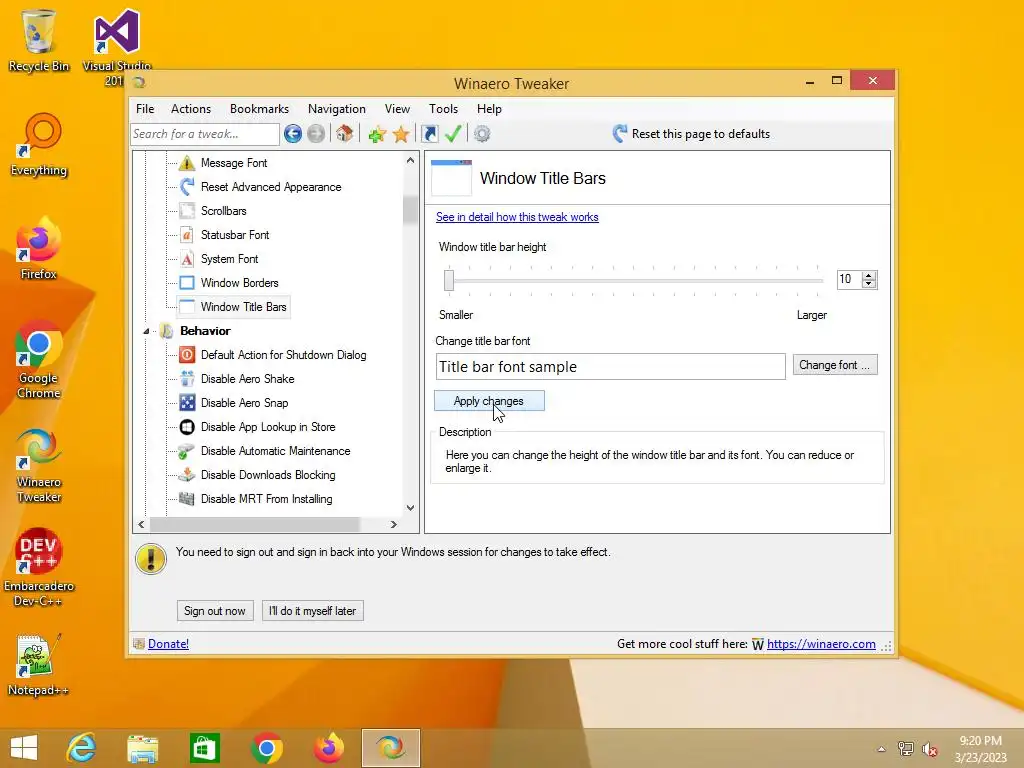The width and height of the screenshot is (1024, 768).
Task: Show hidden system tray icons arrow
Action: [x=881, y=749]
